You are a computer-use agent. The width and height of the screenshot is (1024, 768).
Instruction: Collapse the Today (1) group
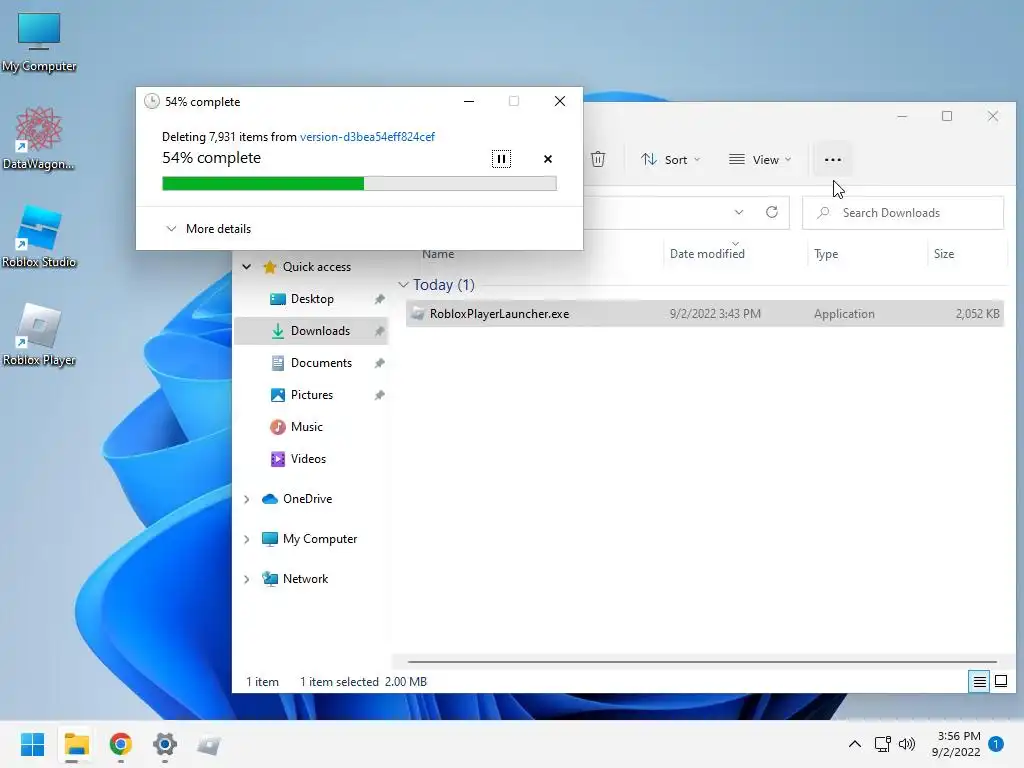click(x=403, y=285)
